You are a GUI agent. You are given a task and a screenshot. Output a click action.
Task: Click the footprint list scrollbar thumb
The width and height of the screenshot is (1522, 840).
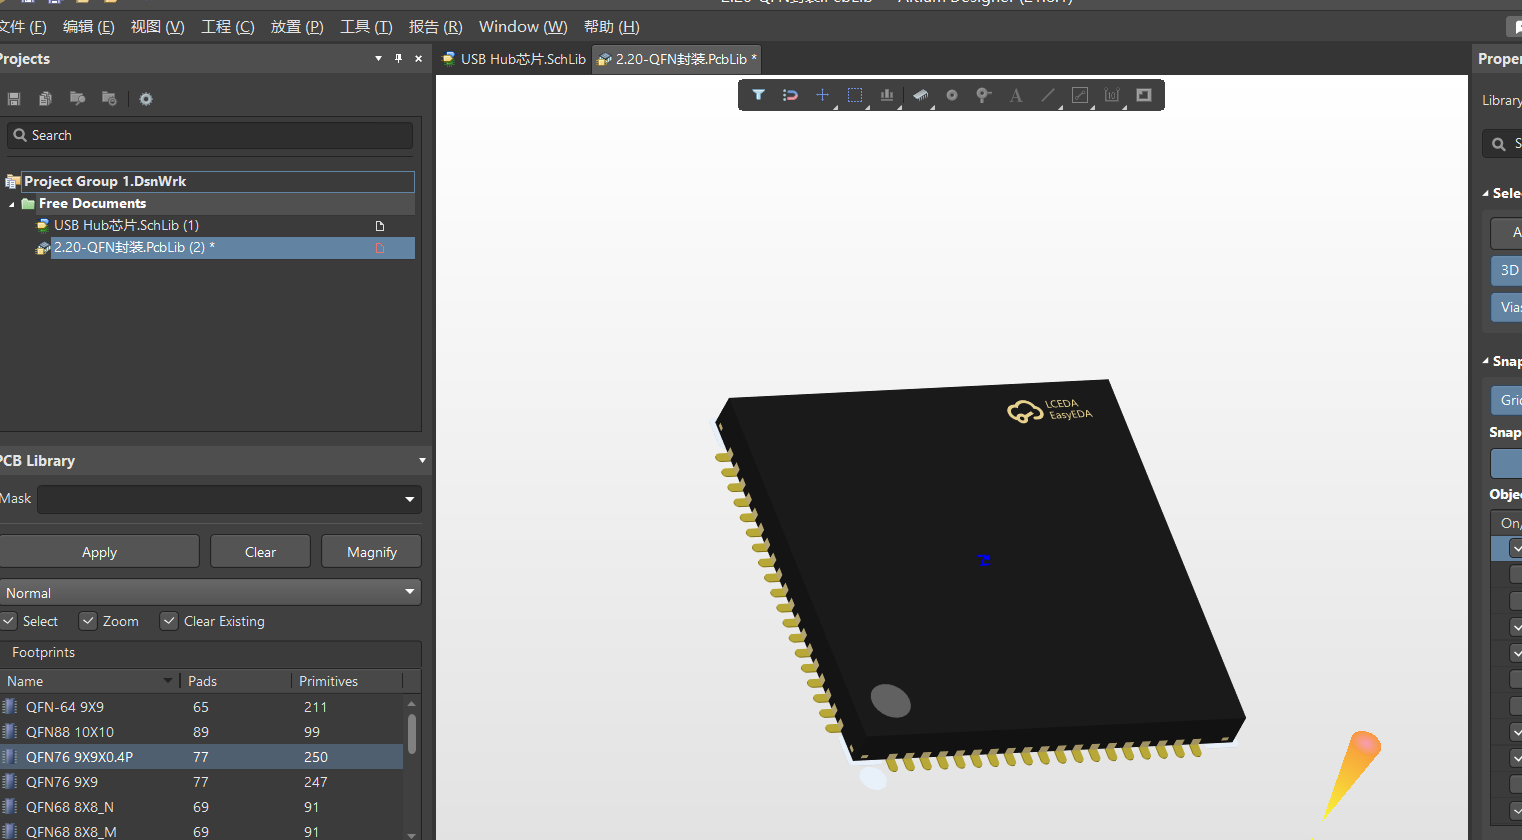click(x=412, y=734)
